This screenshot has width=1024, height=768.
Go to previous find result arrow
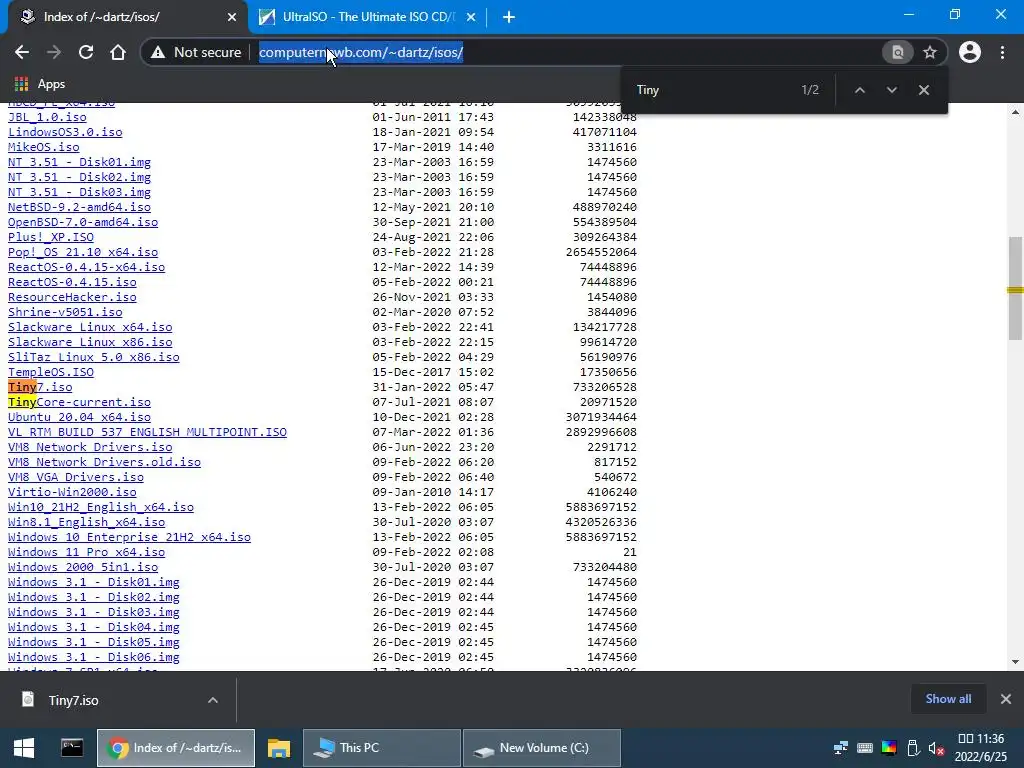click(x=860, y=90)
